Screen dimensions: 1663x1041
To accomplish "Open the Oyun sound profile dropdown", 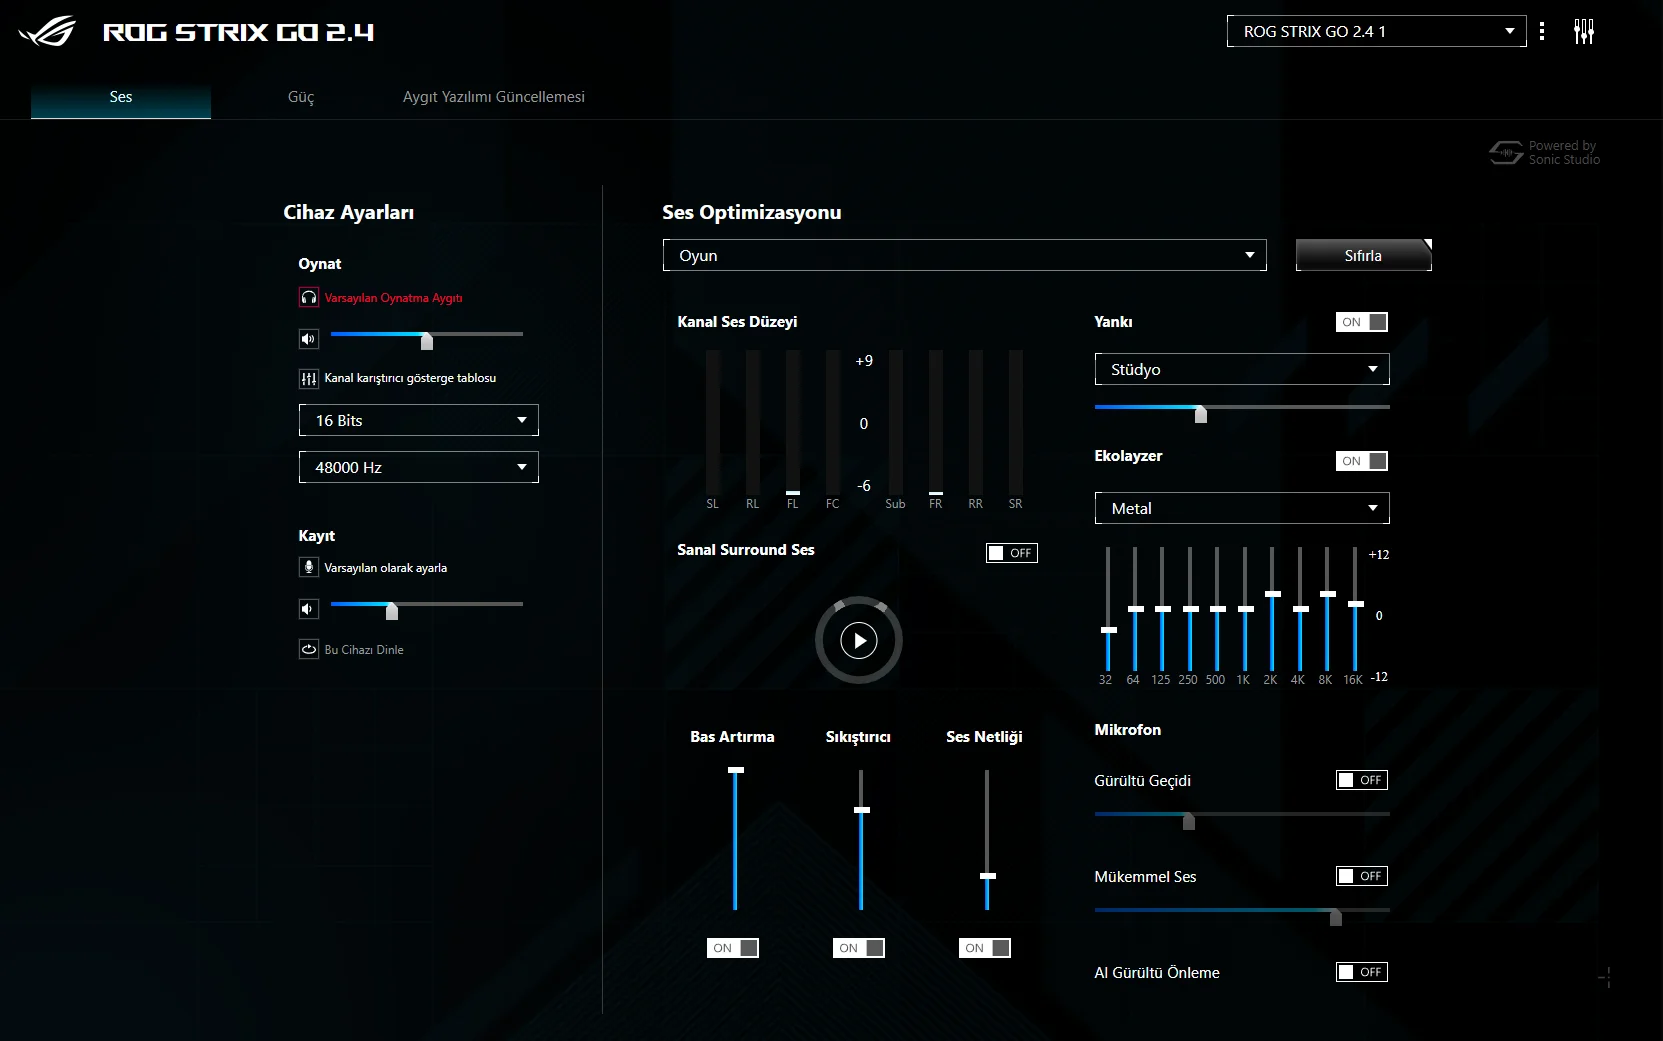I will 965,255.
